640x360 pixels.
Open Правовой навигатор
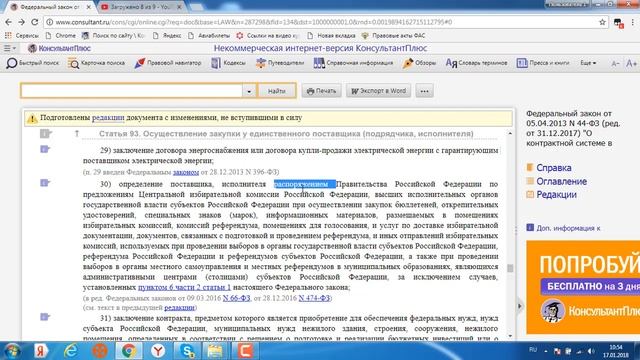pos(168,63)
